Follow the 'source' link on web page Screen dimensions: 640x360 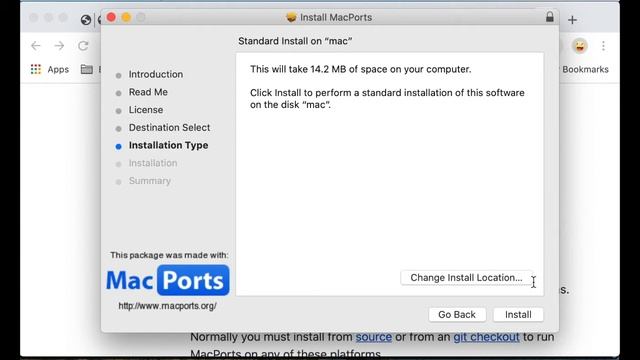pos(373,337)
